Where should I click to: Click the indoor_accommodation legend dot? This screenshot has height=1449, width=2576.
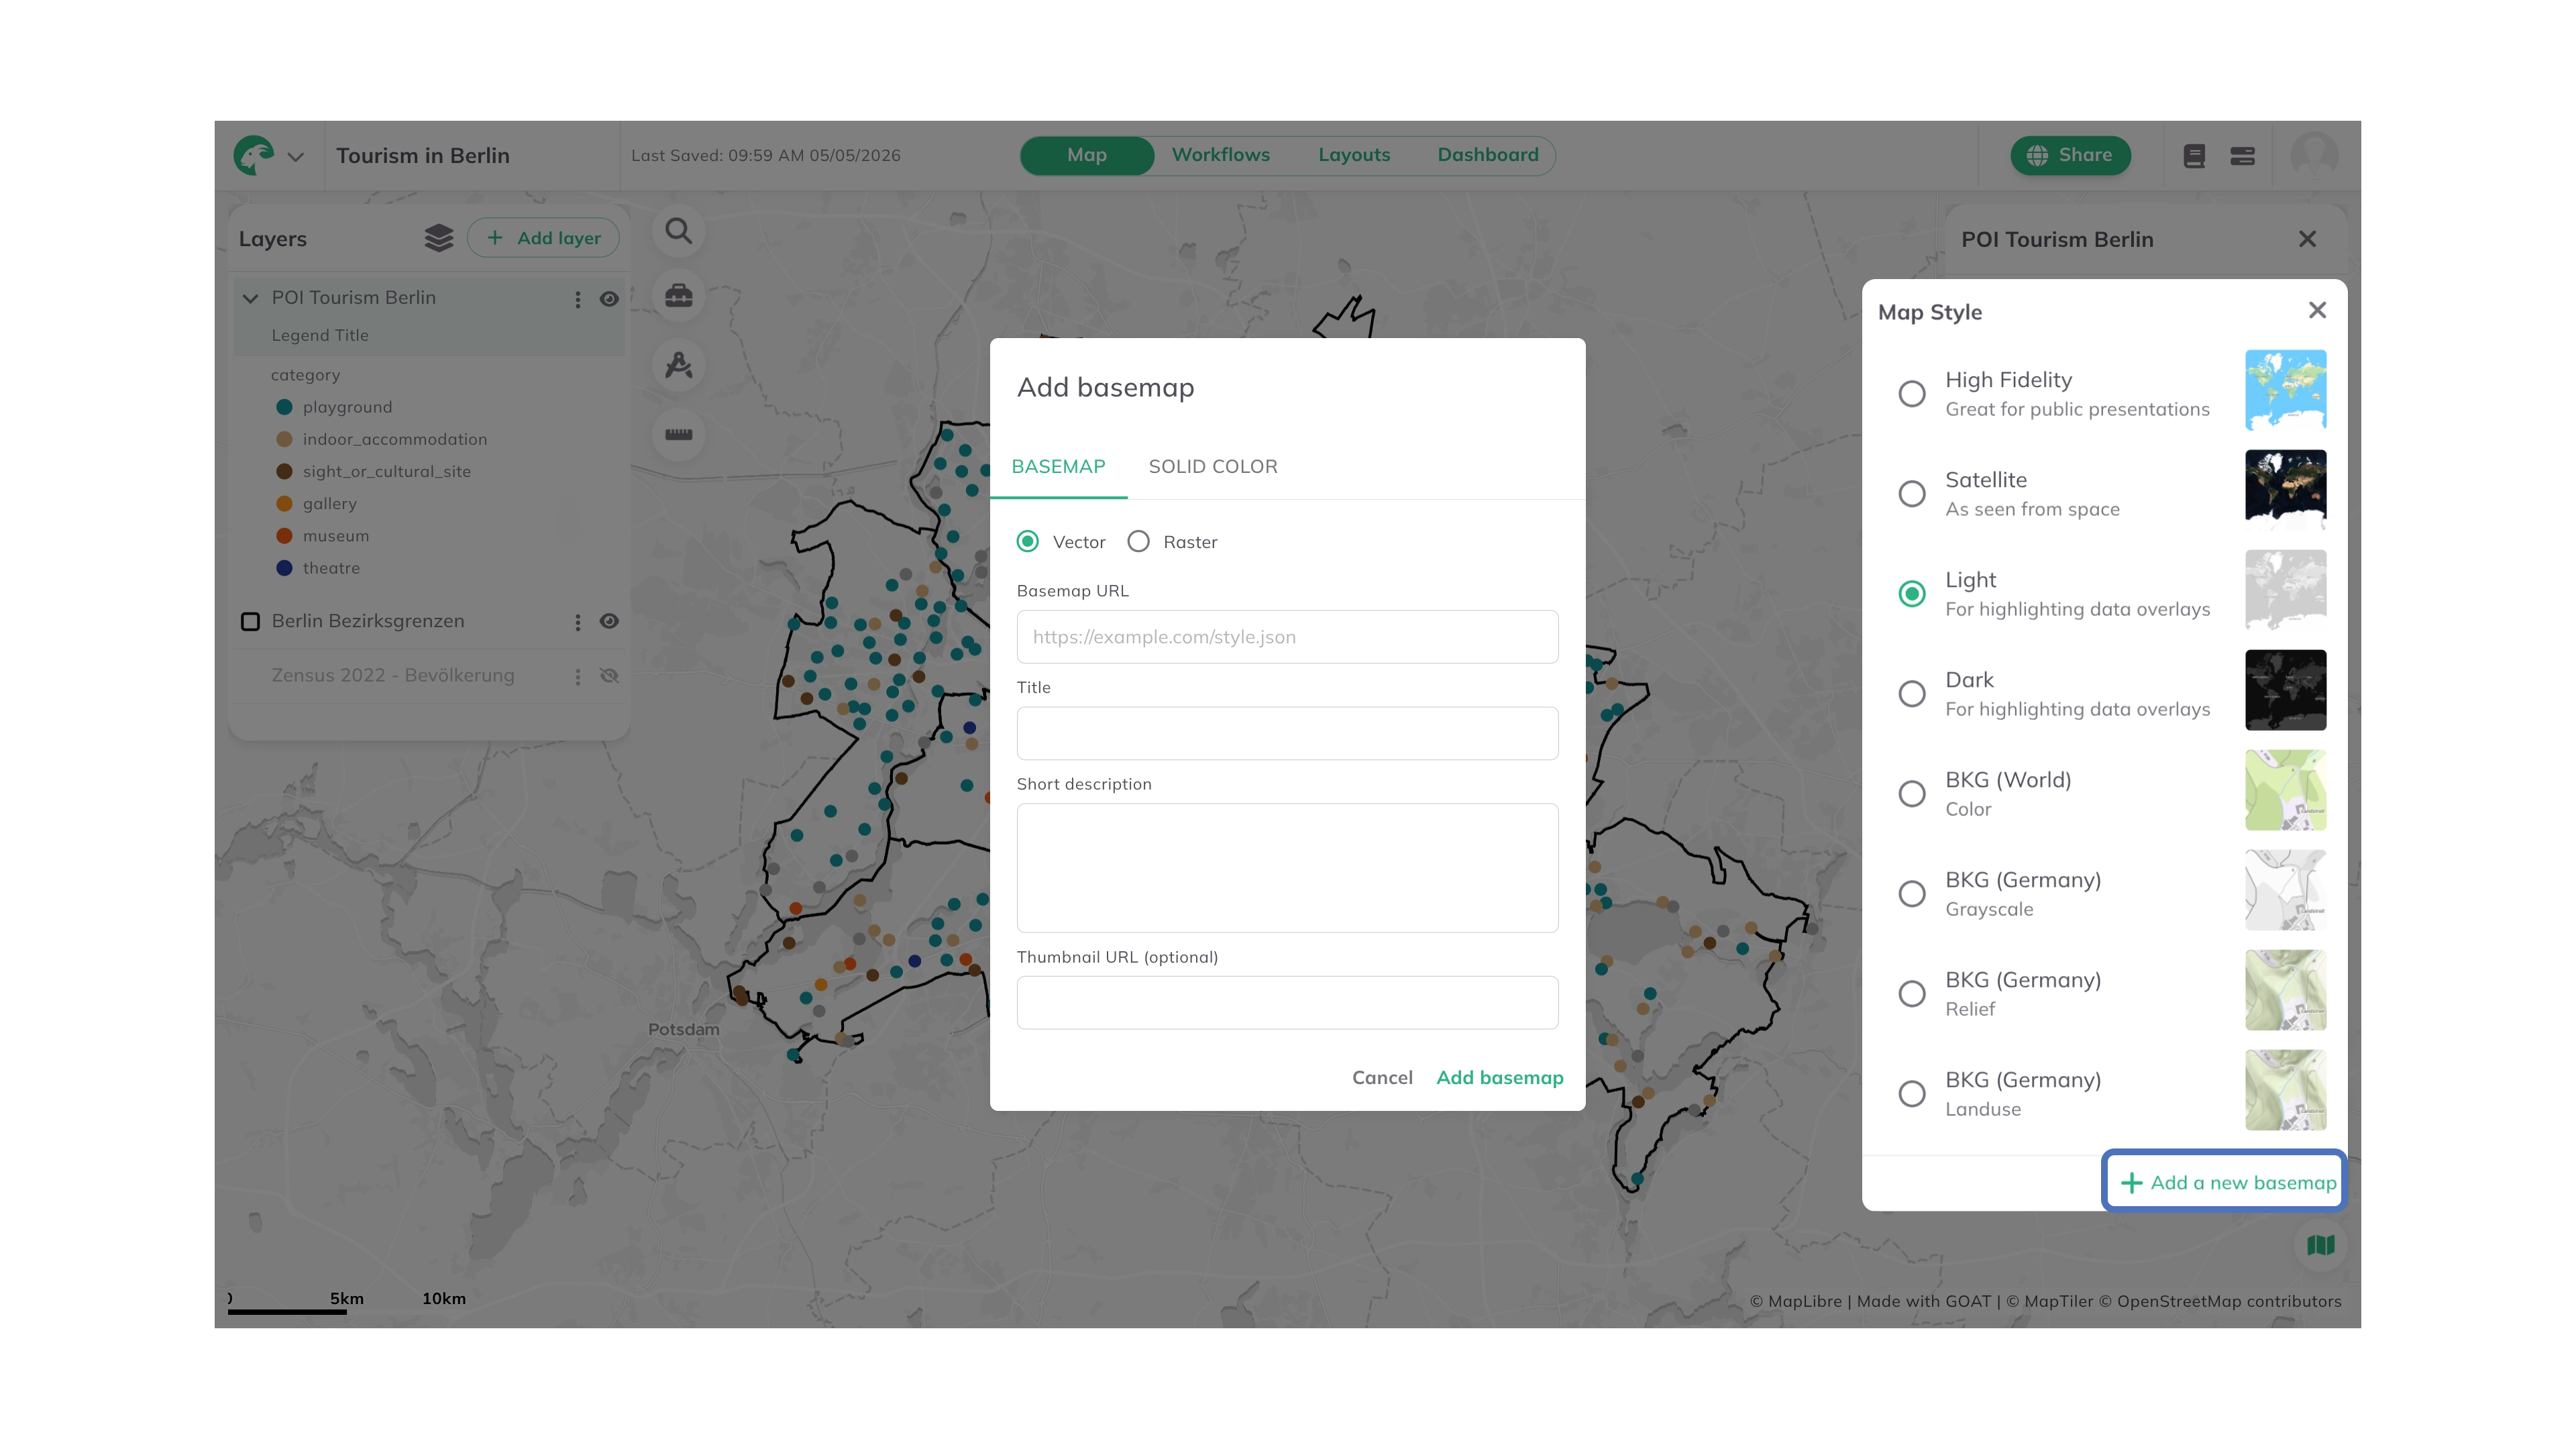(x=284, y=439)
